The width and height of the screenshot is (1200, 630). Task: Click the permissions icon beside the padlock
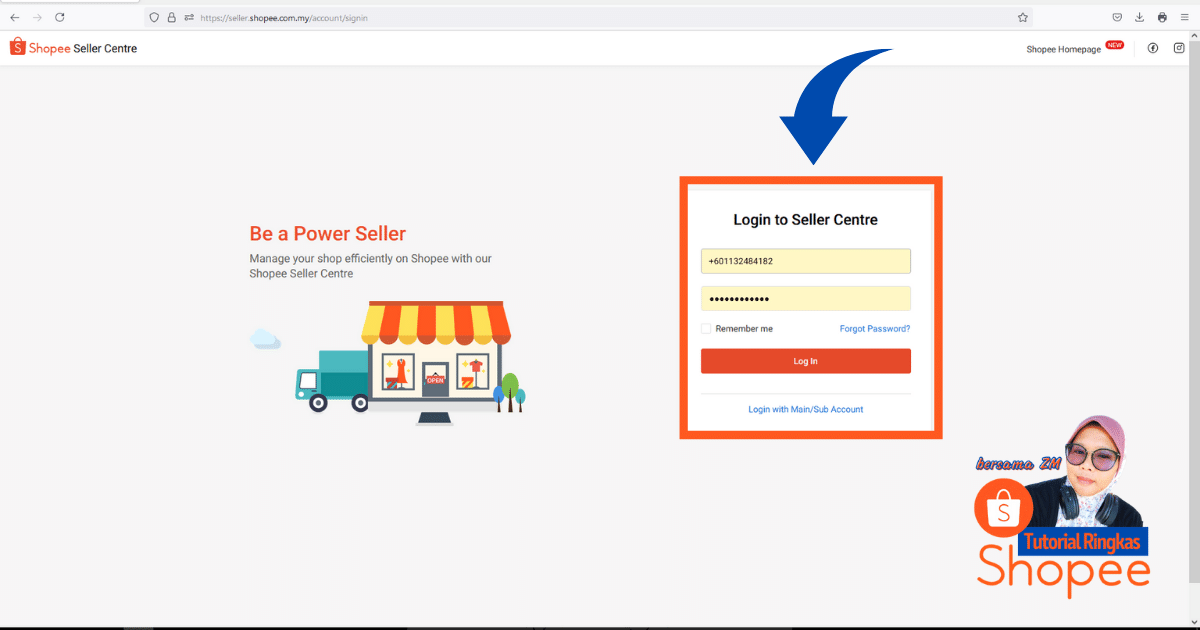(x=188, y=17)
